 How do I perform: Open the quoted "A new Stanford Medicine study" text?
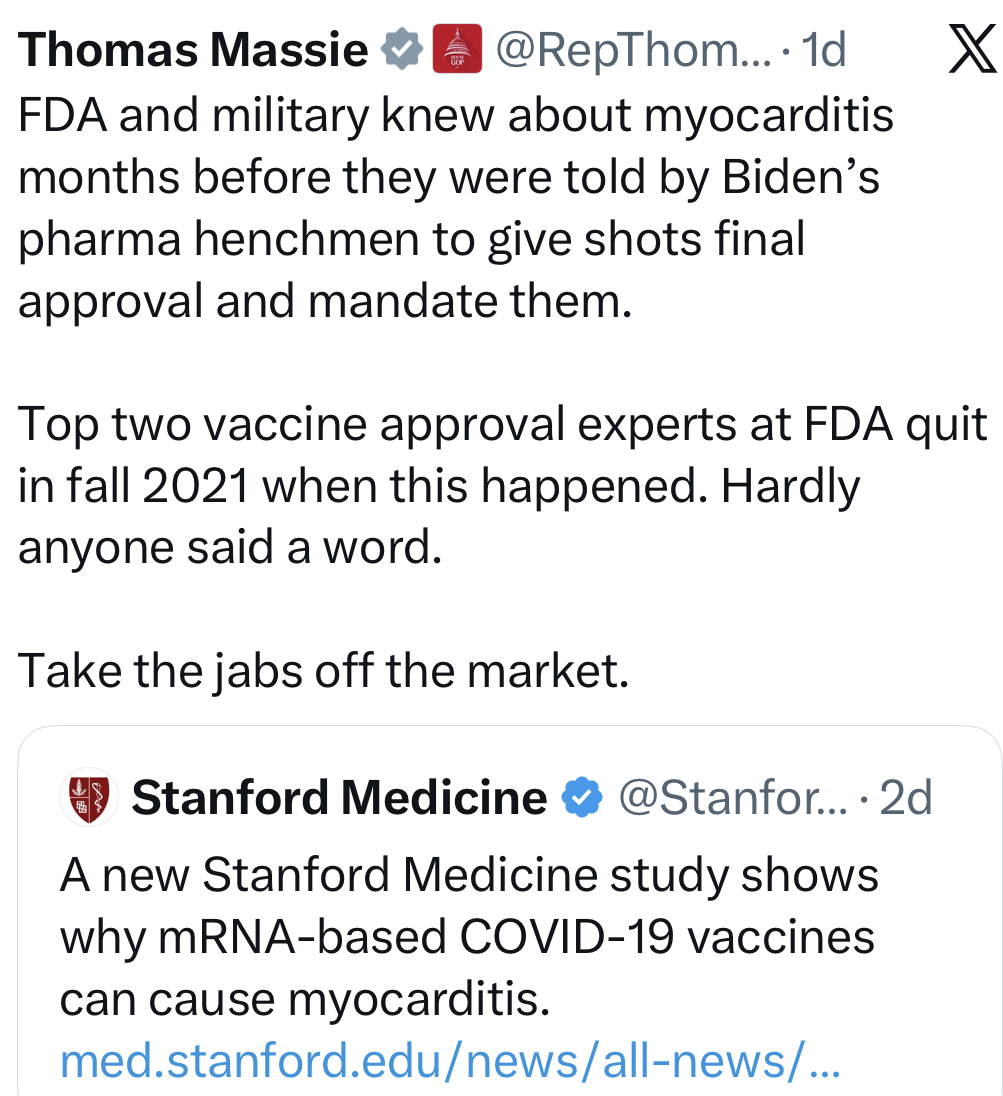pos(469,877)
